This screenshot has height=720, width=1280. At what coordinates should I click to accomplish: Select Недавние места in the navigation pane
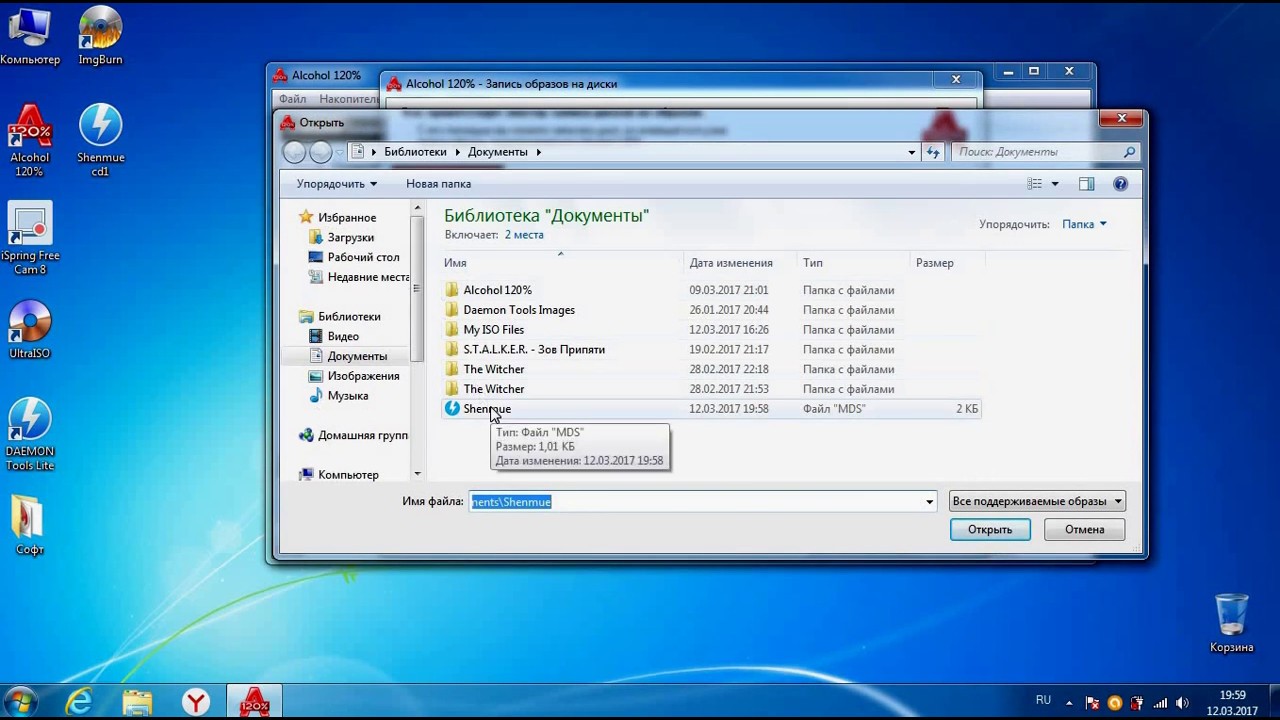click(x=358, y=277)
